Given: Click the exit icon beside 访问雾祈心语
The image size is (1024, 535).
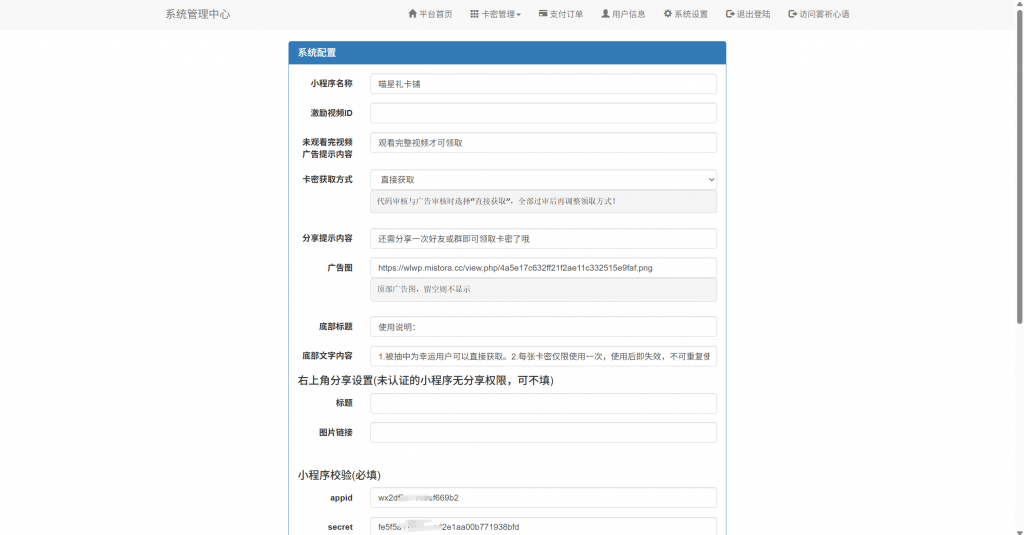Looking at the screenshot, I should (793, 14).
